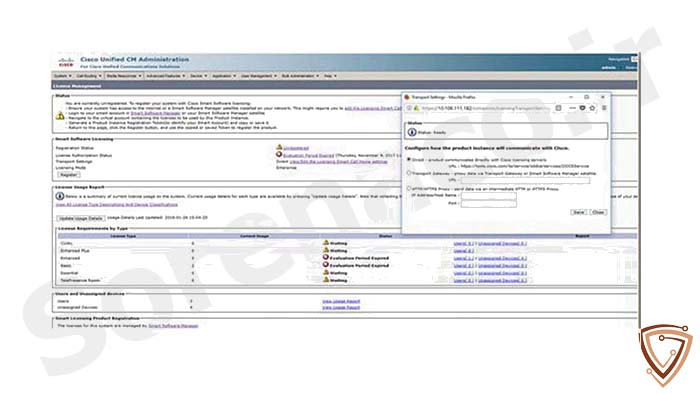Click the Register button

point(68,174)
